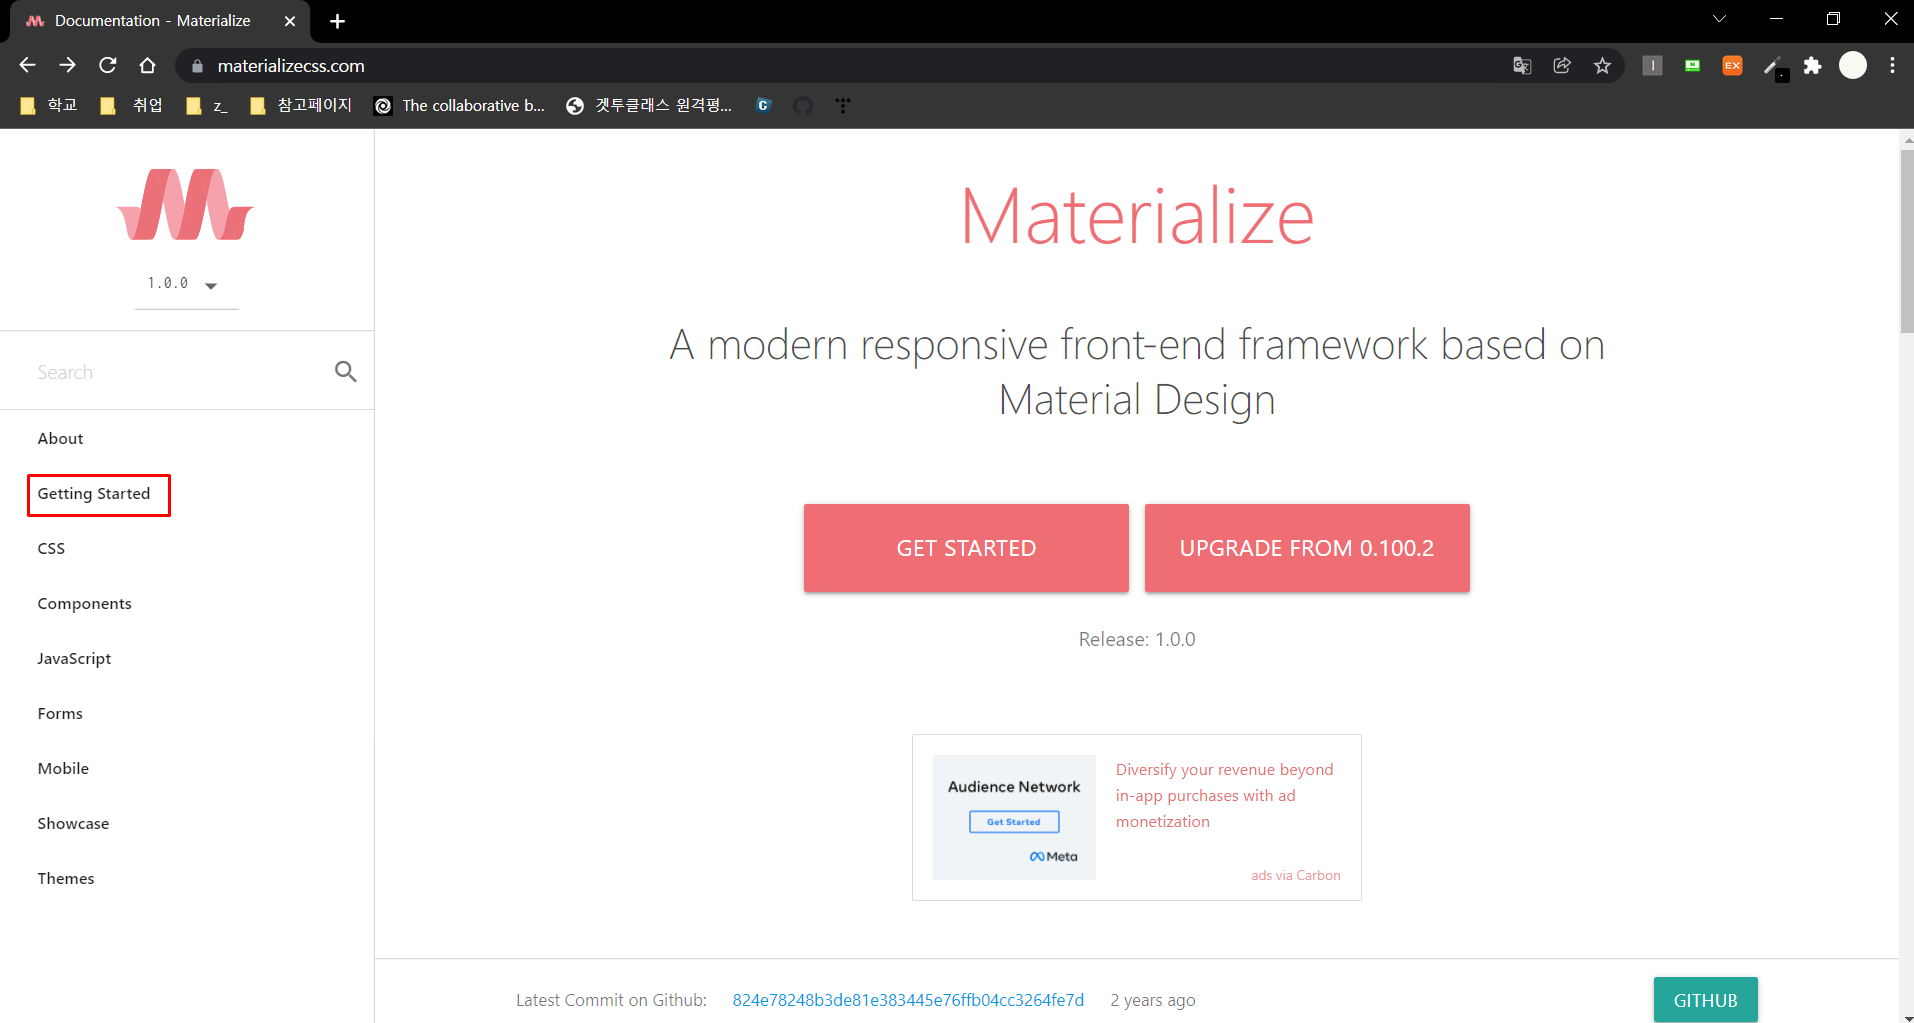
Task: Click the '2 years ago' text
Action: 1153,1000
